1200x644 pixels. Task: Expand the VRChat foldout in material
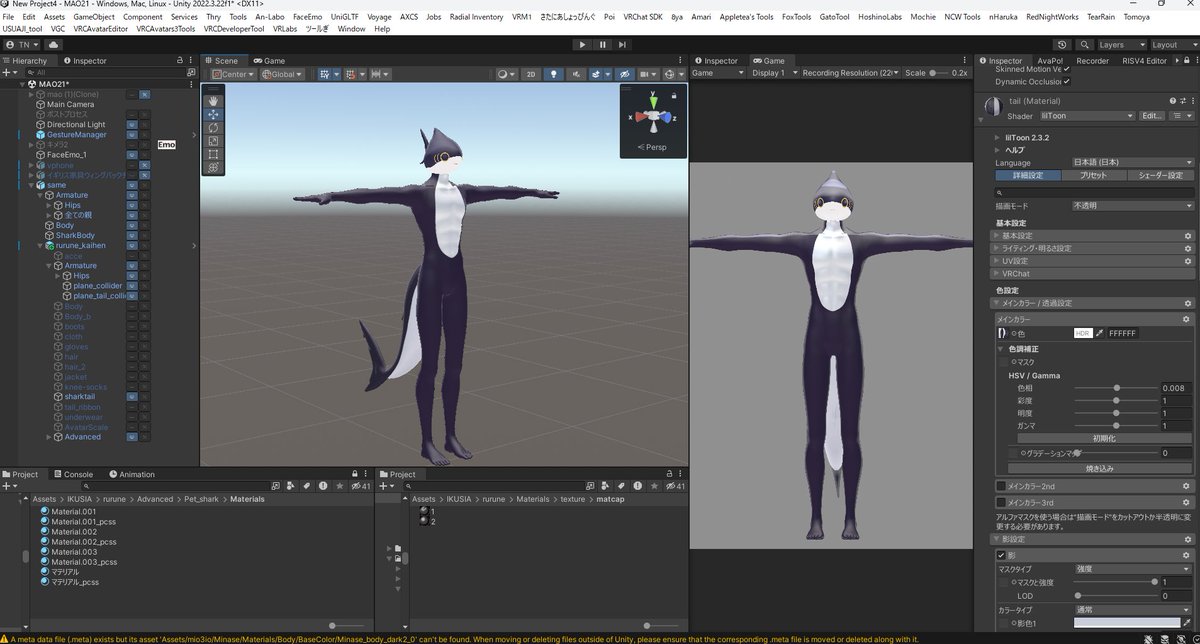[1094, 273]
